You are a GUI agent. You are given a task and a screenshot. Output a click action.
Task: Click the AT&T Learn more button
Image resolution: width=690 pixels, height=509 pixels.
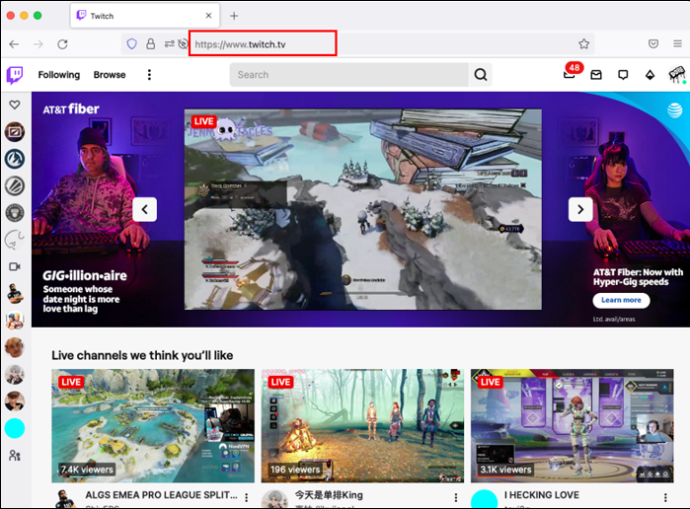point(621,300)
